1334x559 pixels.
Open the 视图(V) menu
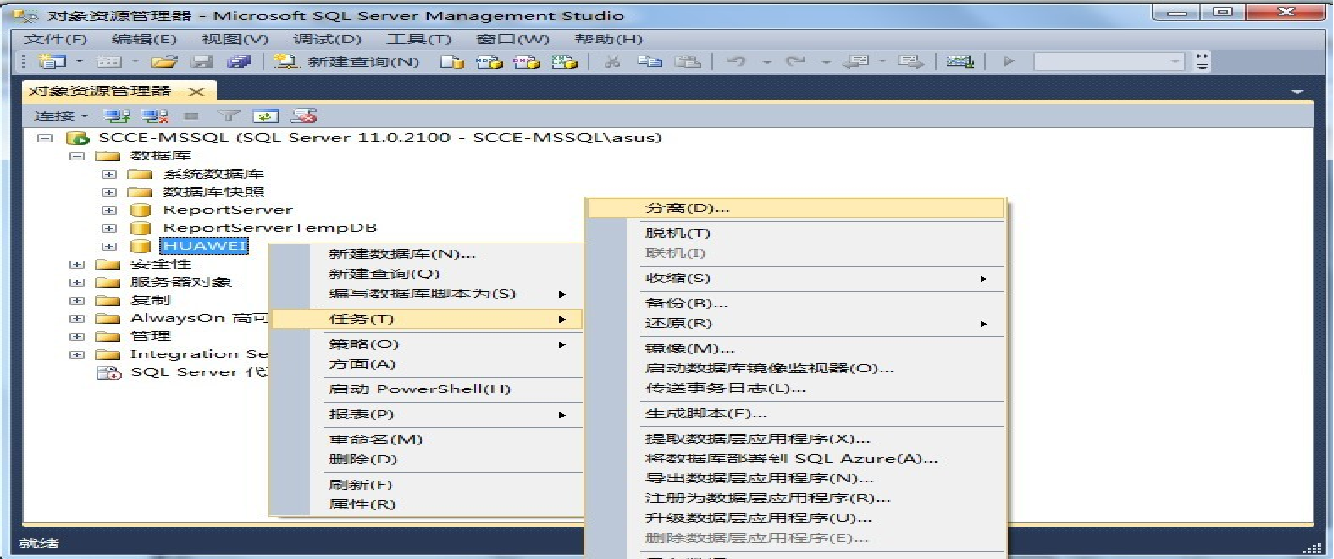click(x=235, y=39)
